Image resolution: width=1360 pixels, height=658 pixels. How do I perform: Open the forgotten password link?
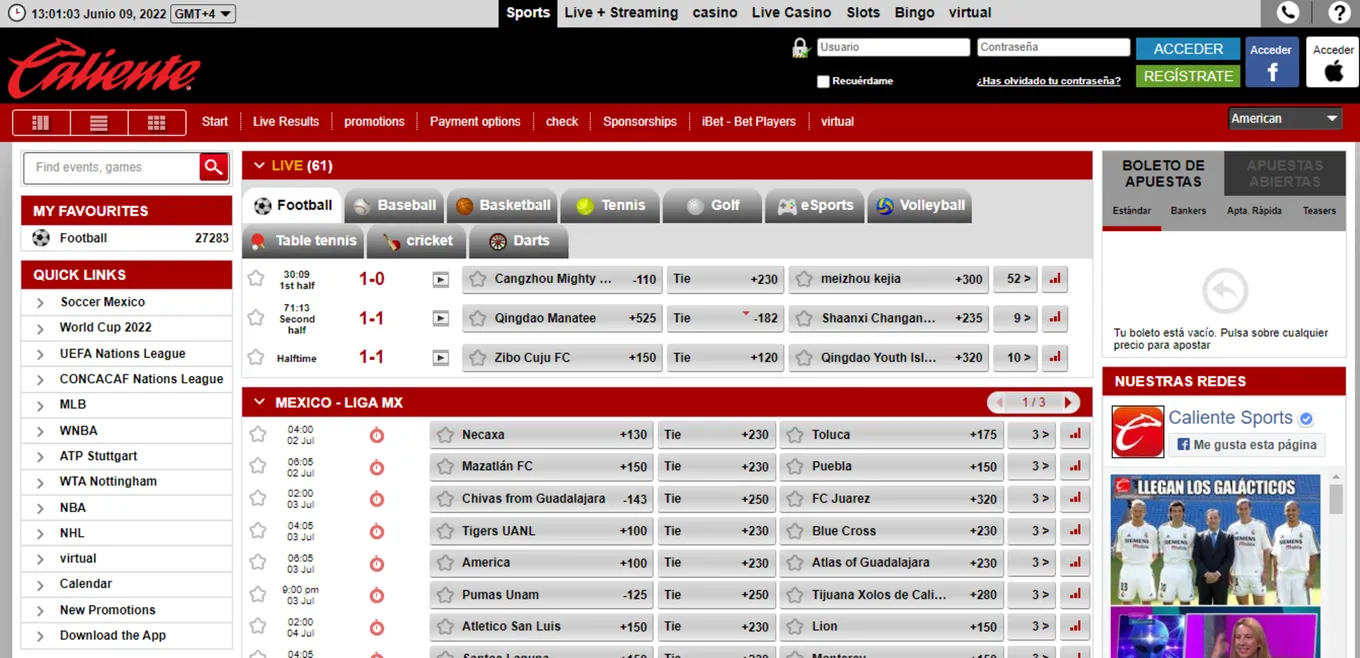pos(1048,81)
